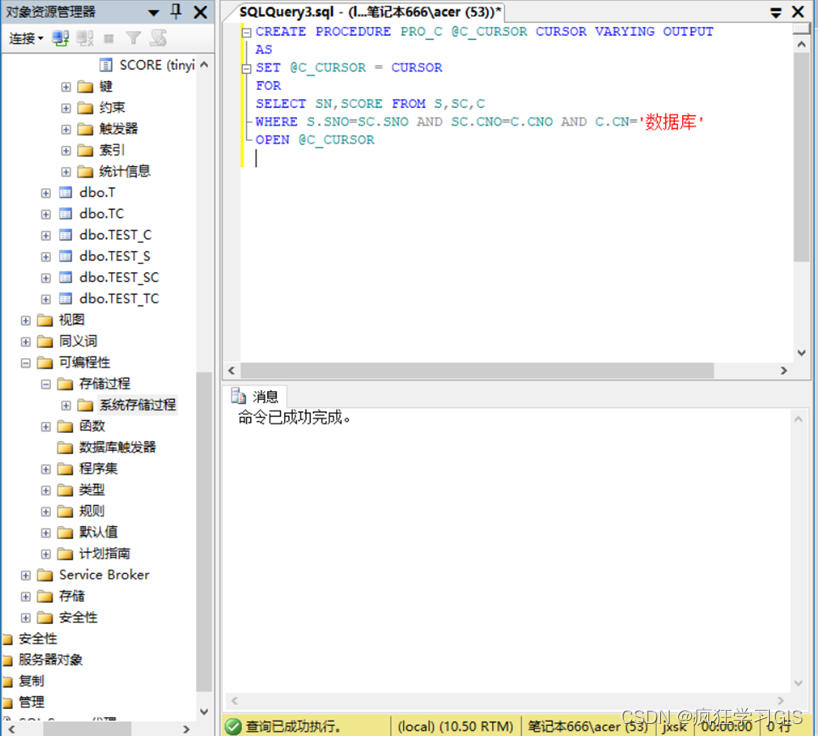Screen dimensions: 818x736
Task: Select the 同义词 folder
Action: [x=78, y=341]
